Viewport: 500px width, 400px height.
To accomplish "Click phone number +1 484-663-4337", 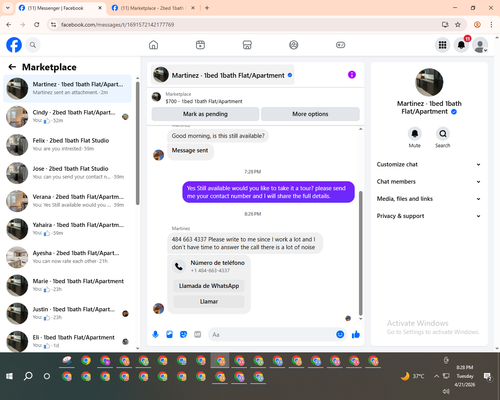I will tap(210, 271).
